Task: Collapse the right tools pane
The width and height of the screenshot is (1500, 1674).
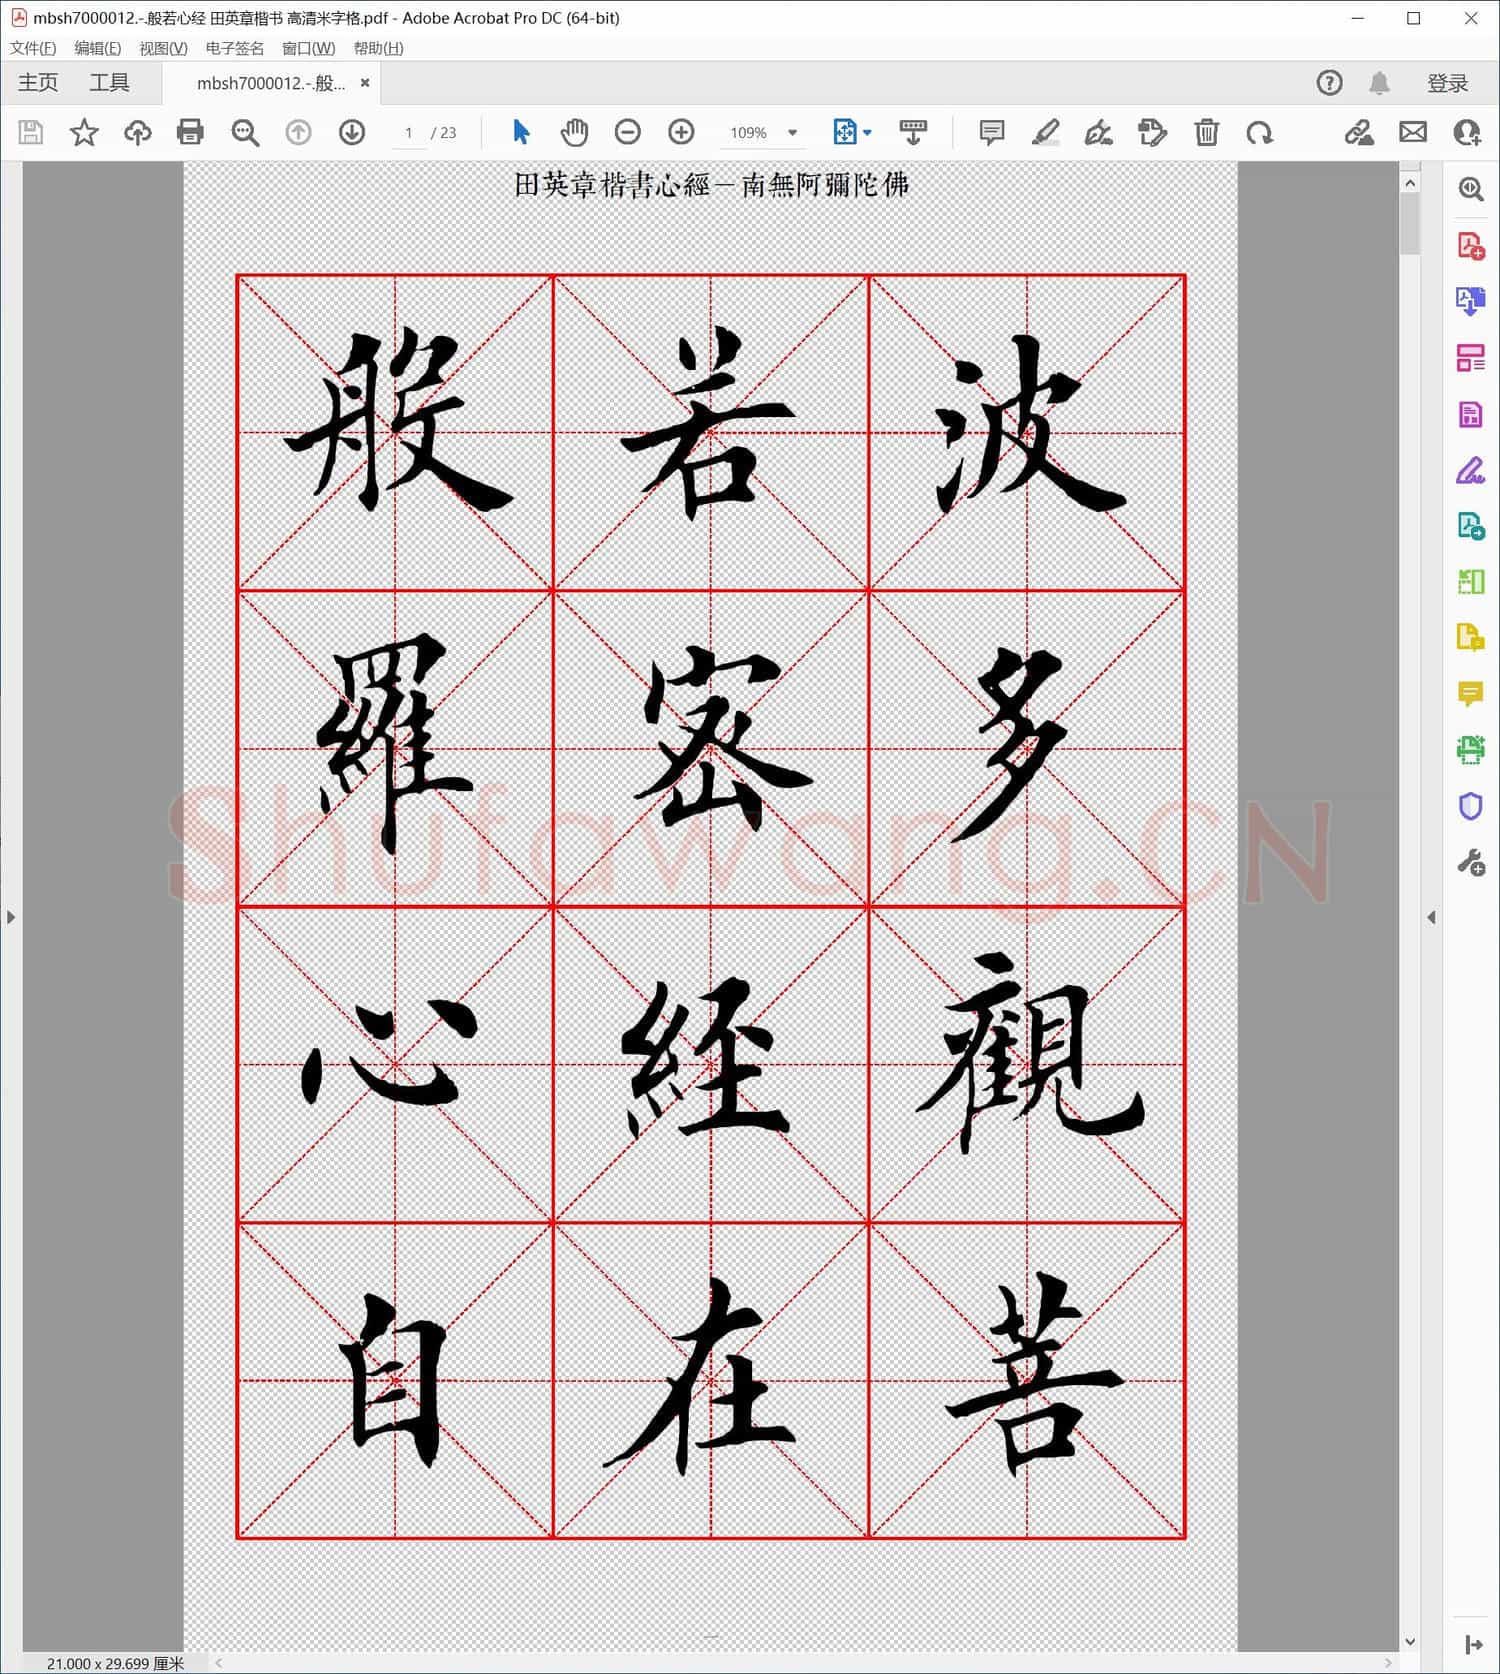Action: tap(1431, 917)
